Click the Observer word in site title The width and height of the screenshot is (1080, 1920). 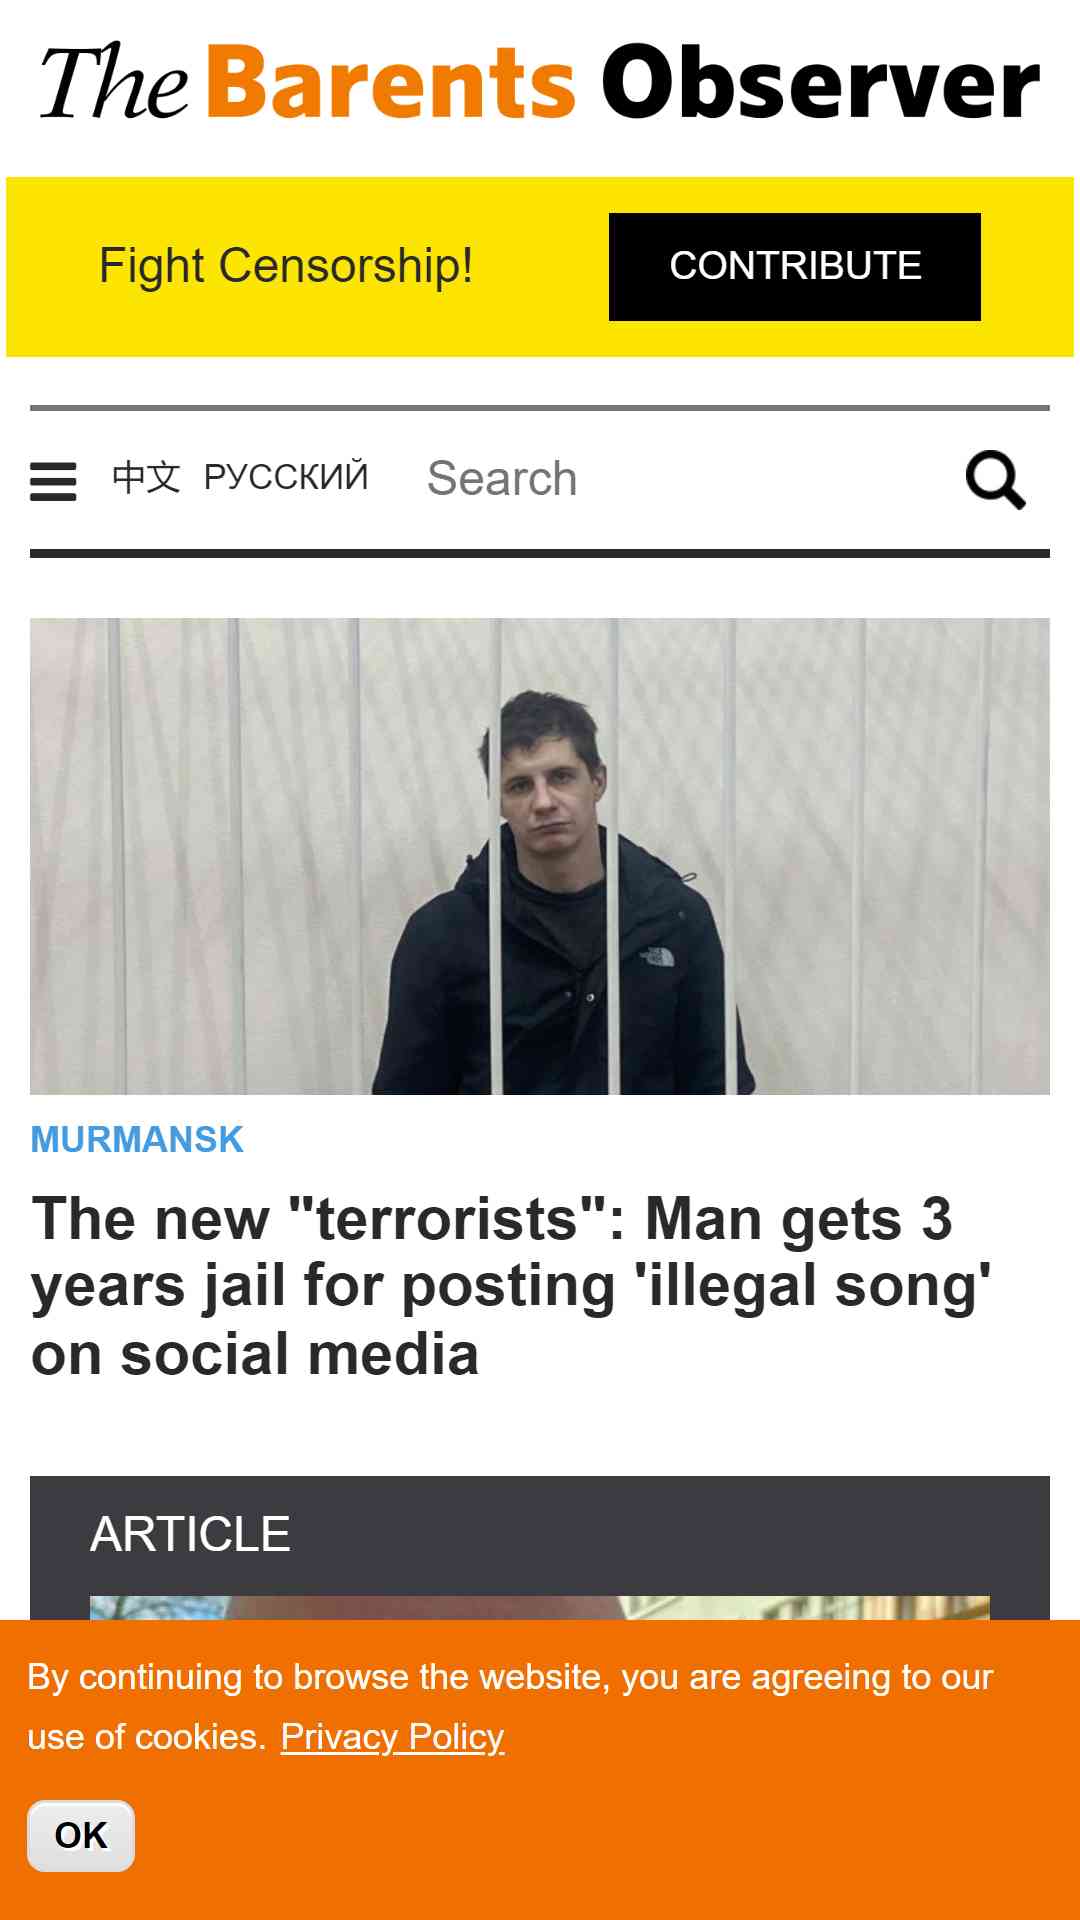tap(820, 82)
